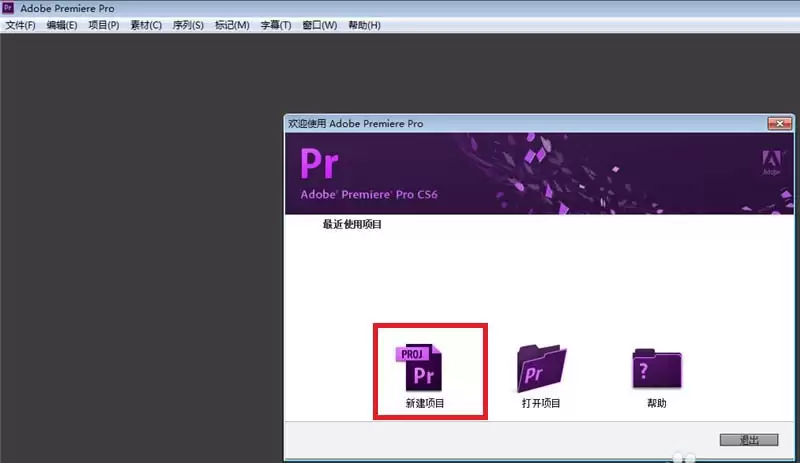This screenshot has height=463, width=800.
Task: Open the 标记(M) menu
Action: tap(232, 25)
